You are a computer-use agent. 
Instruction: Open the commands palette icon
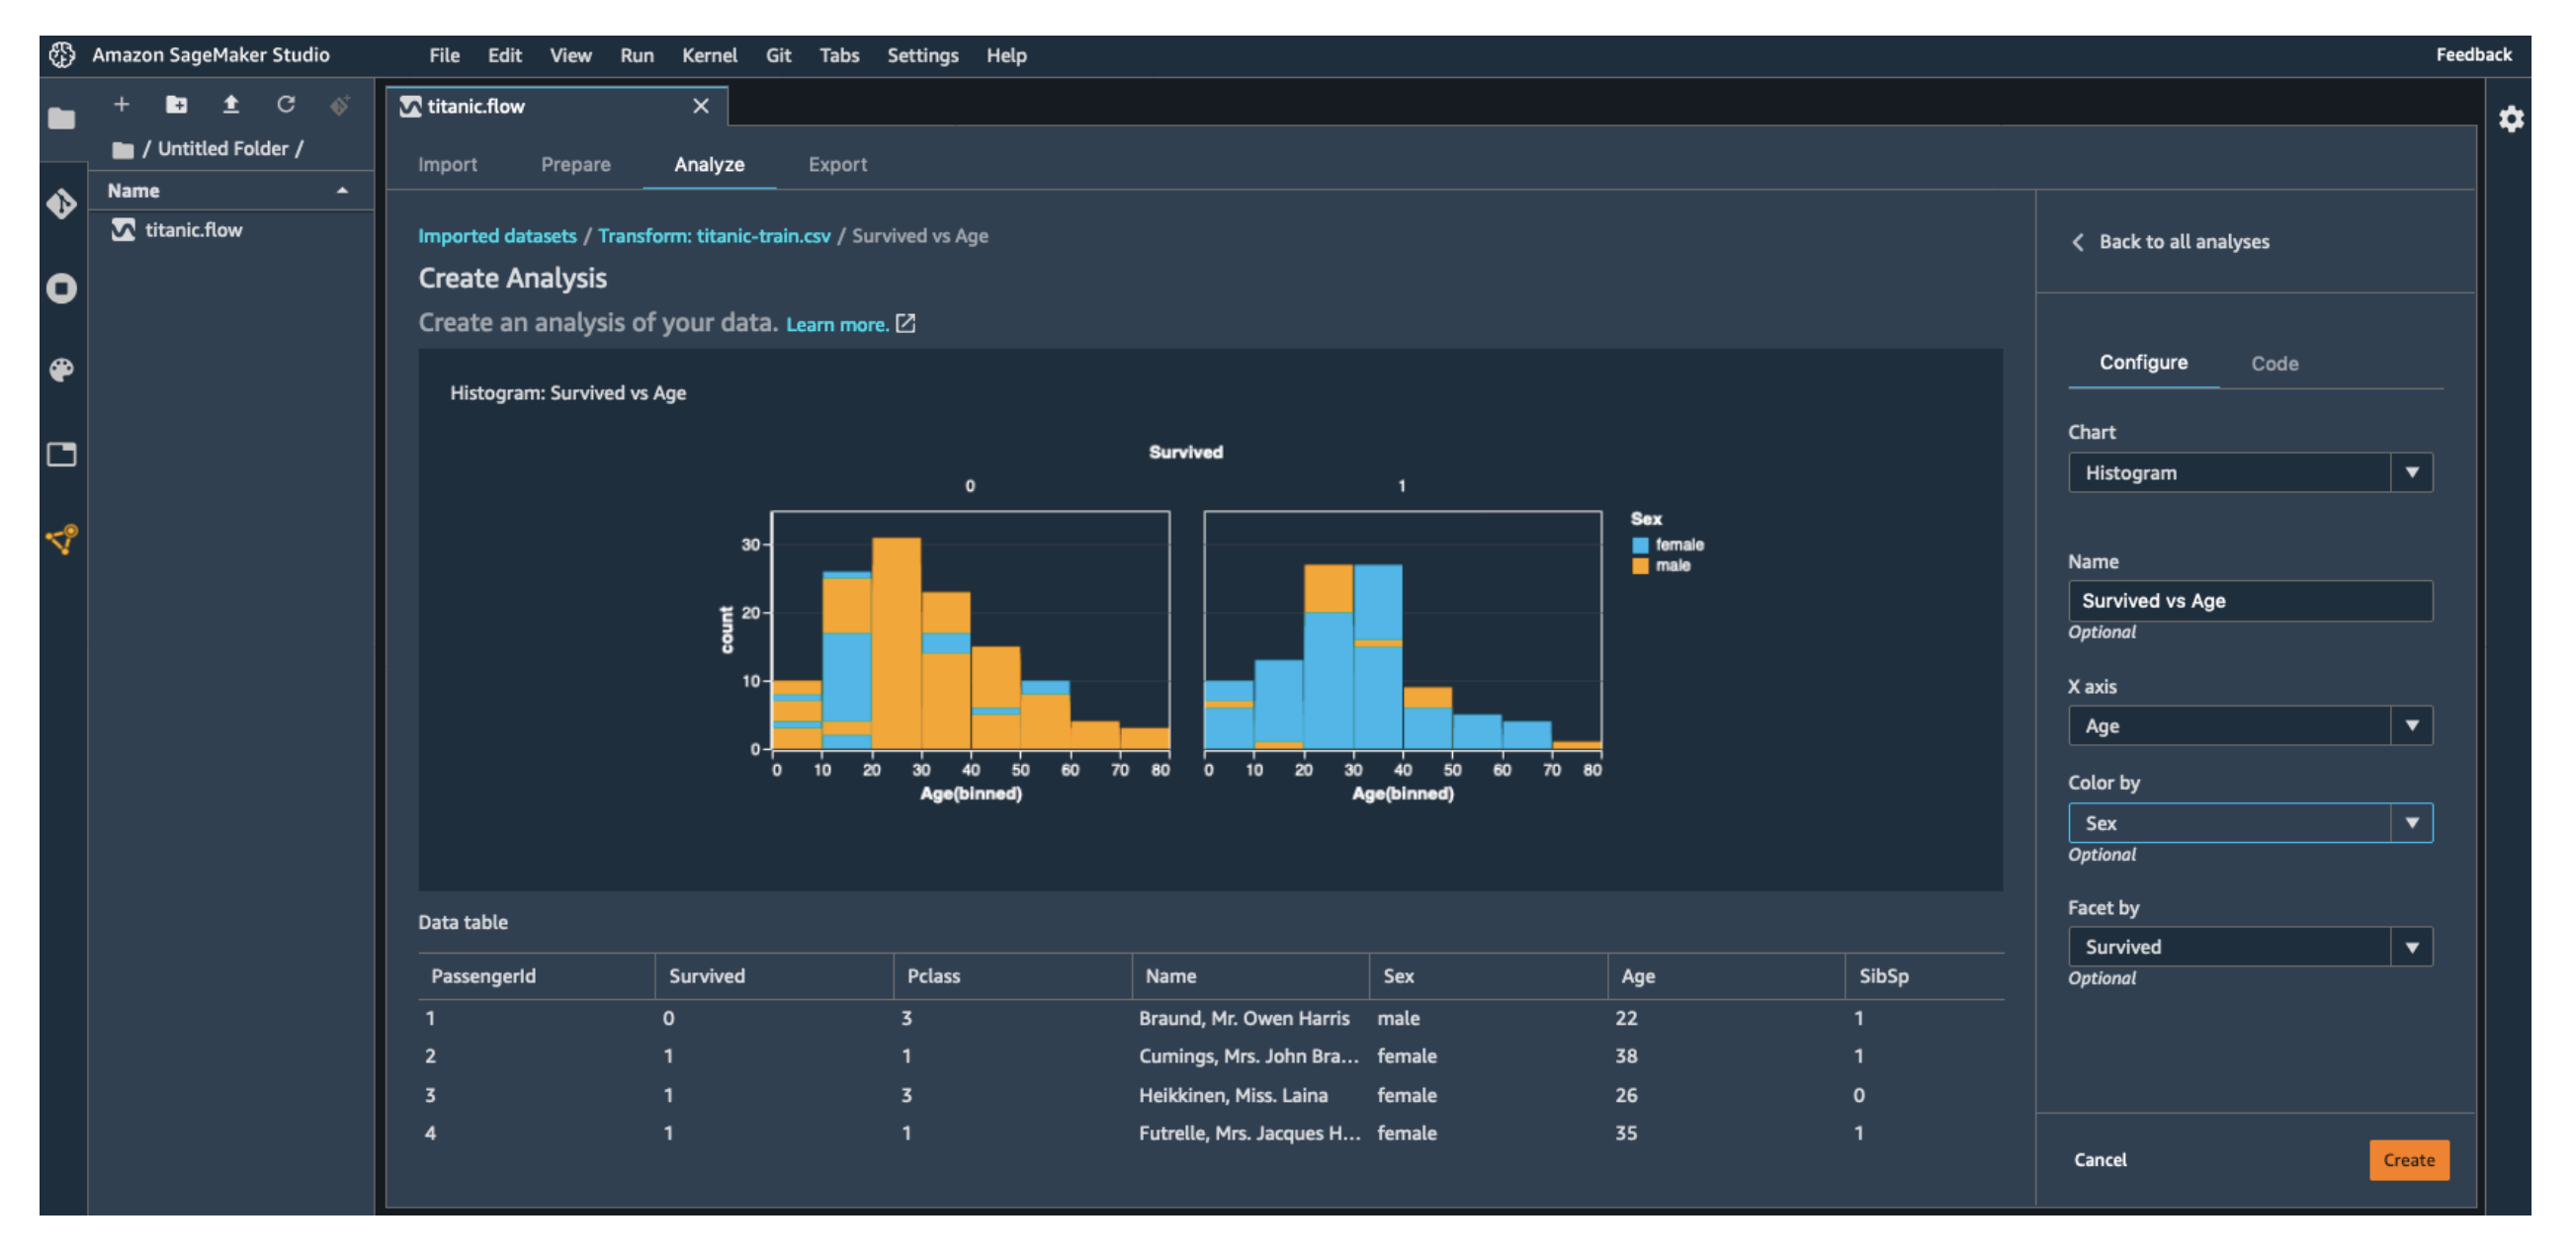point(61,370)
